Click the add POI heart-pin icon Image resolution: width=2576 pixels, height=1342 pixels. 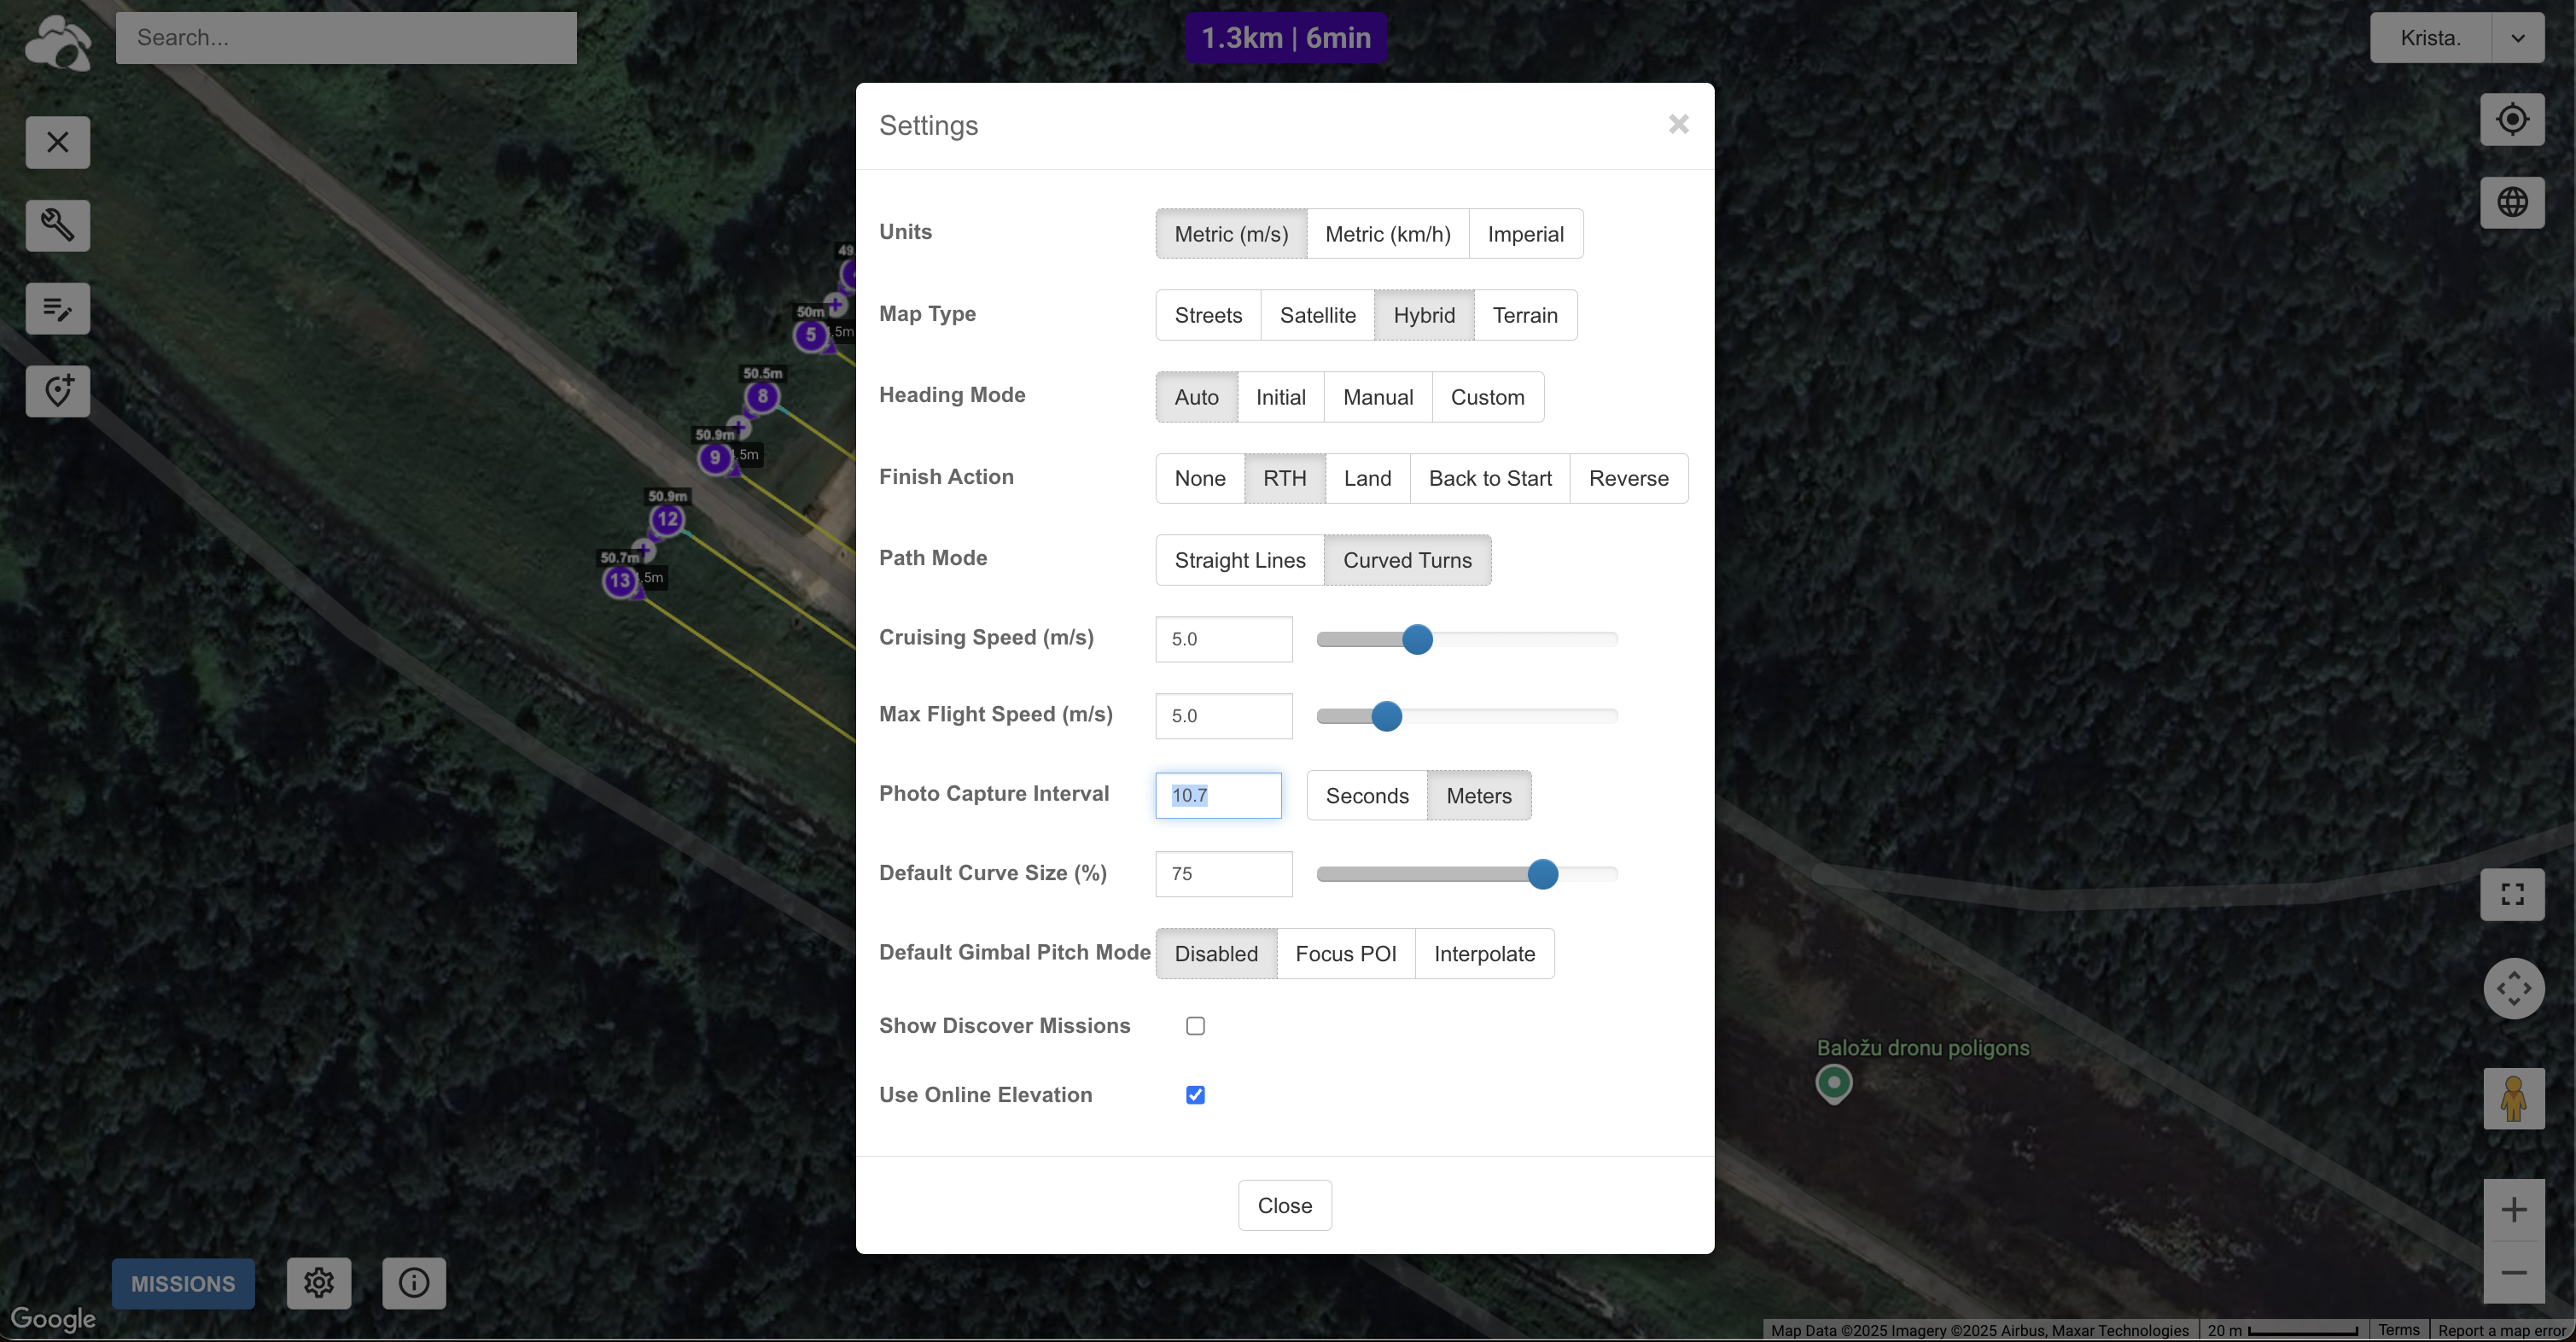[x=57, y=391]
